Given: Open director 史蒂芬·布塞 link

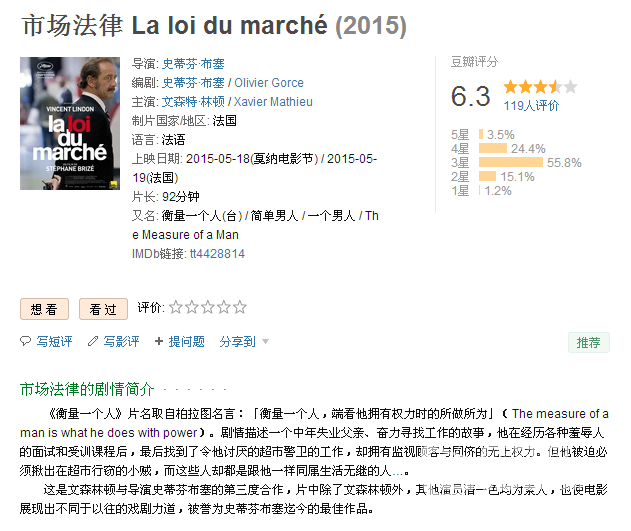Looking at the screenshot, I should (193, 64).
